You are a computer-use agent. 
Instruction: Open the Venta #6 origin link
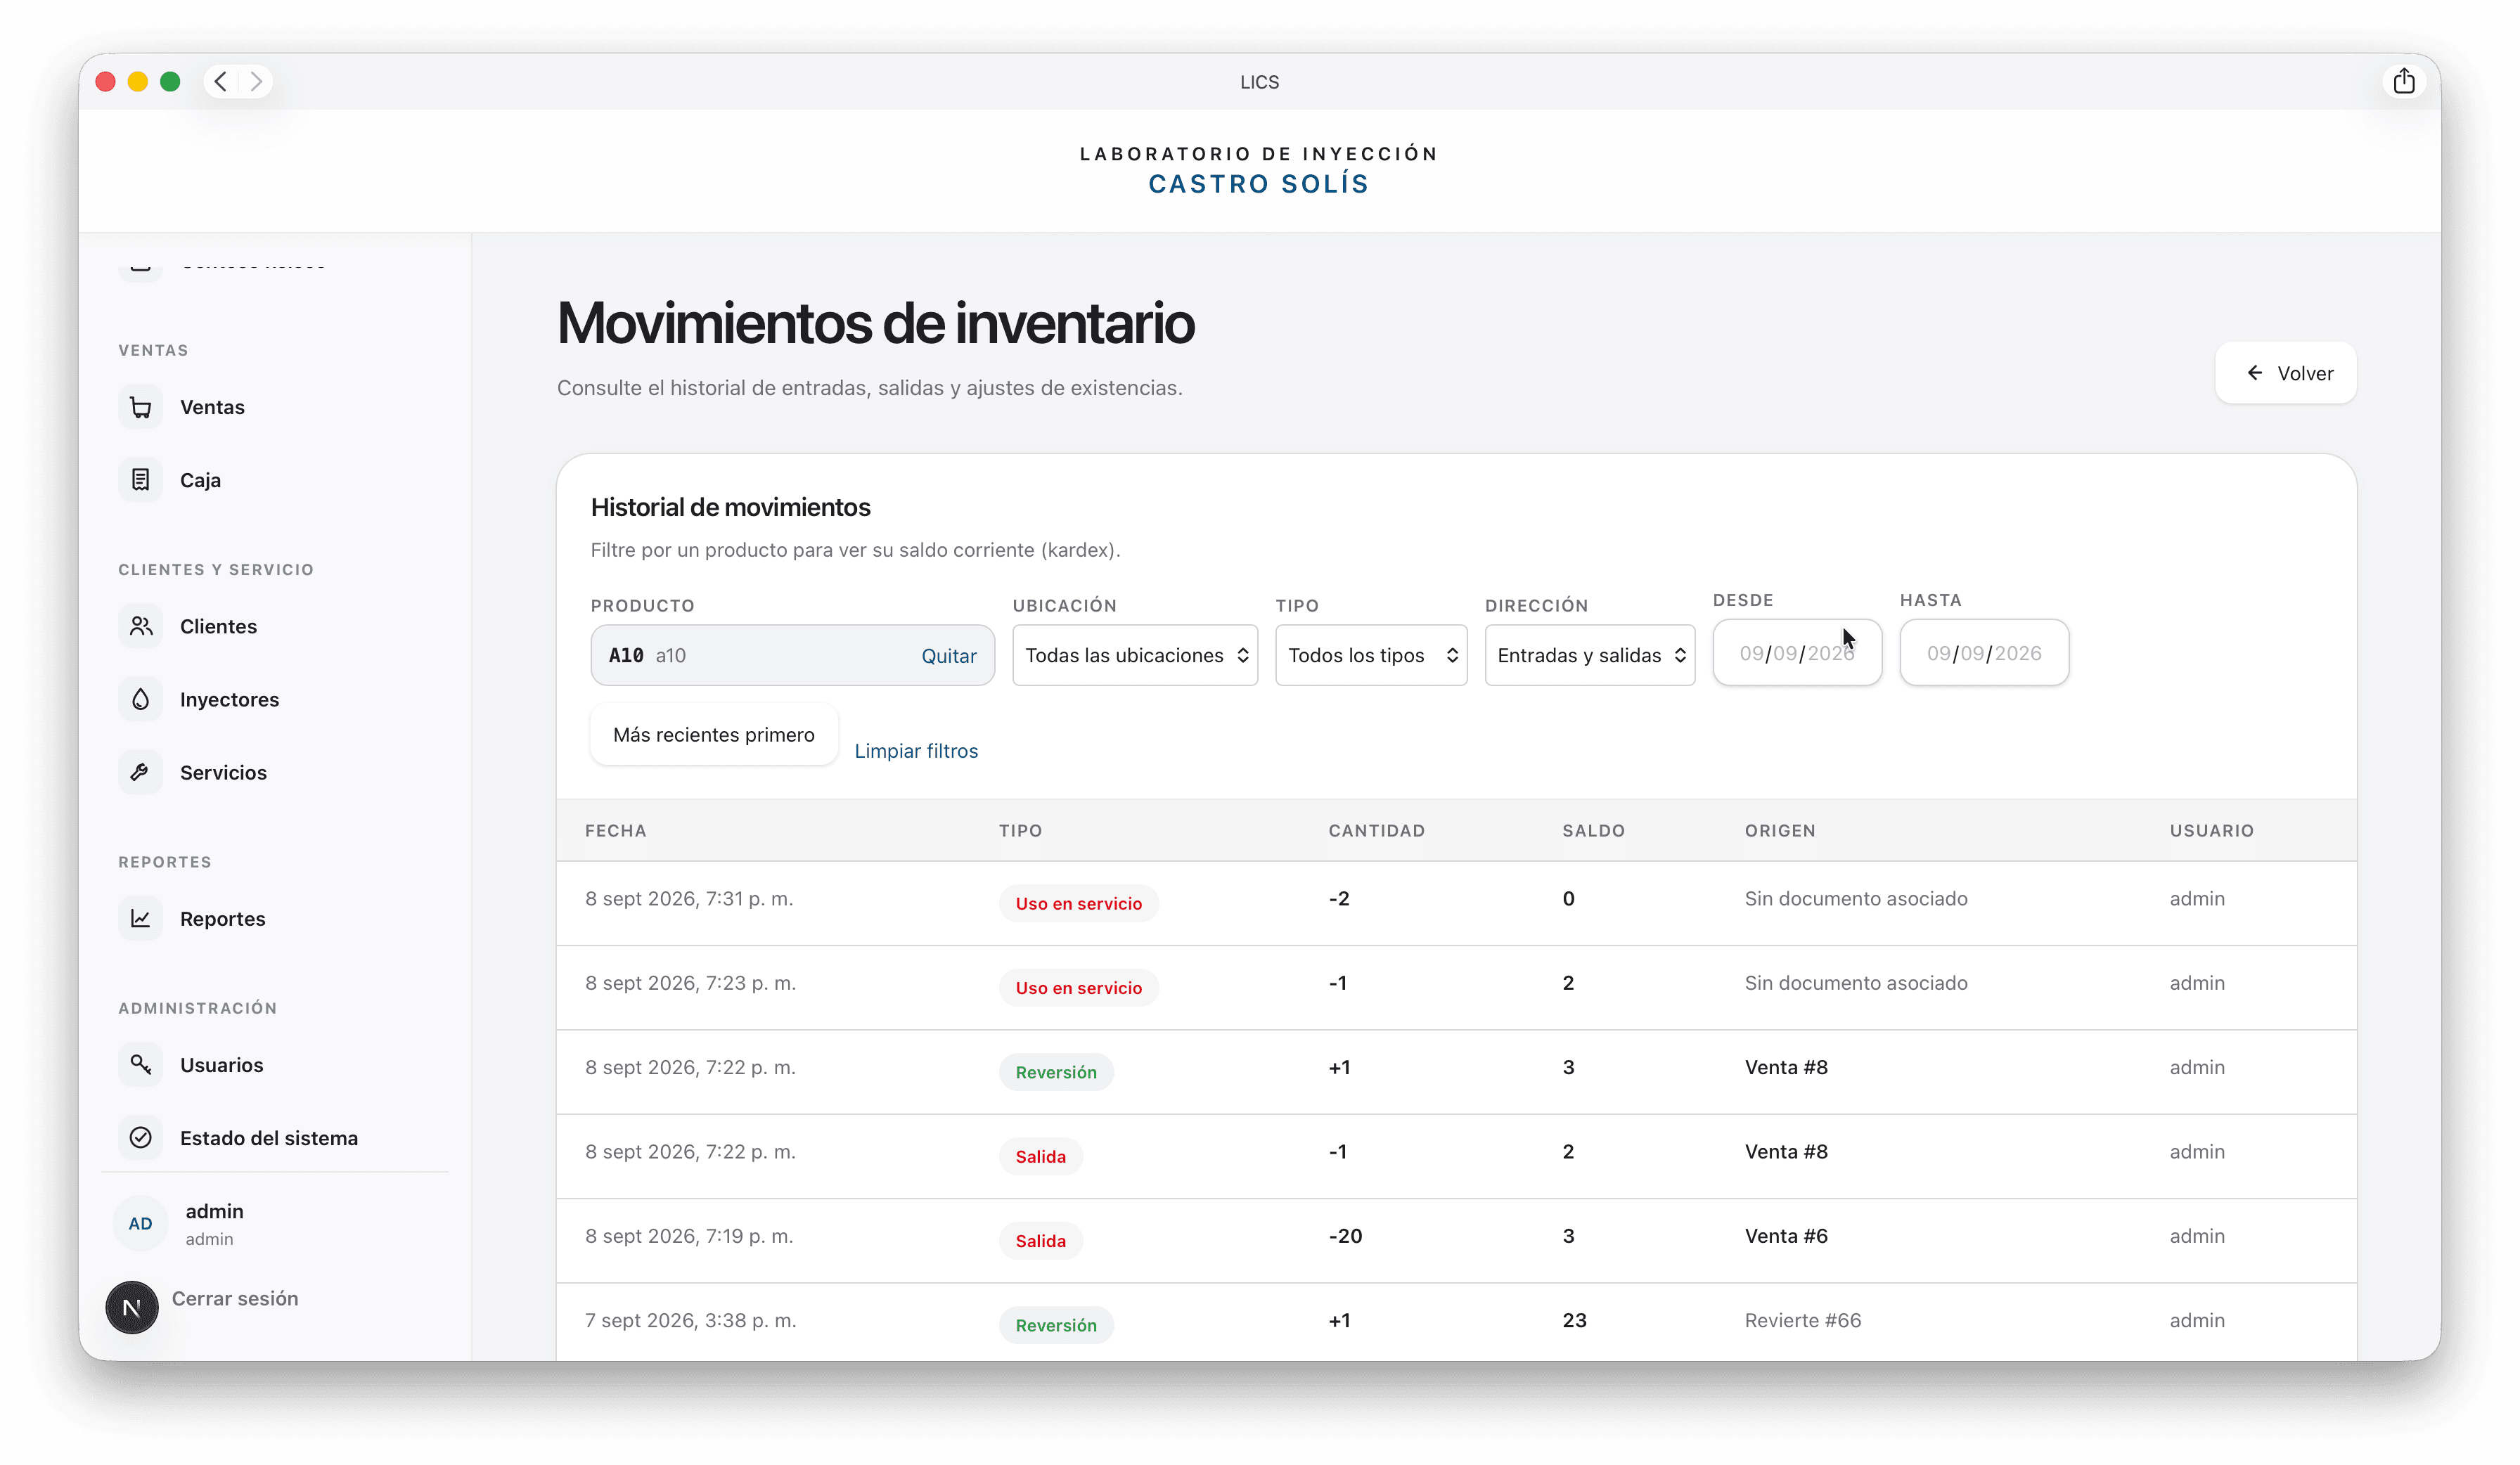(x=1785, y=1235)
